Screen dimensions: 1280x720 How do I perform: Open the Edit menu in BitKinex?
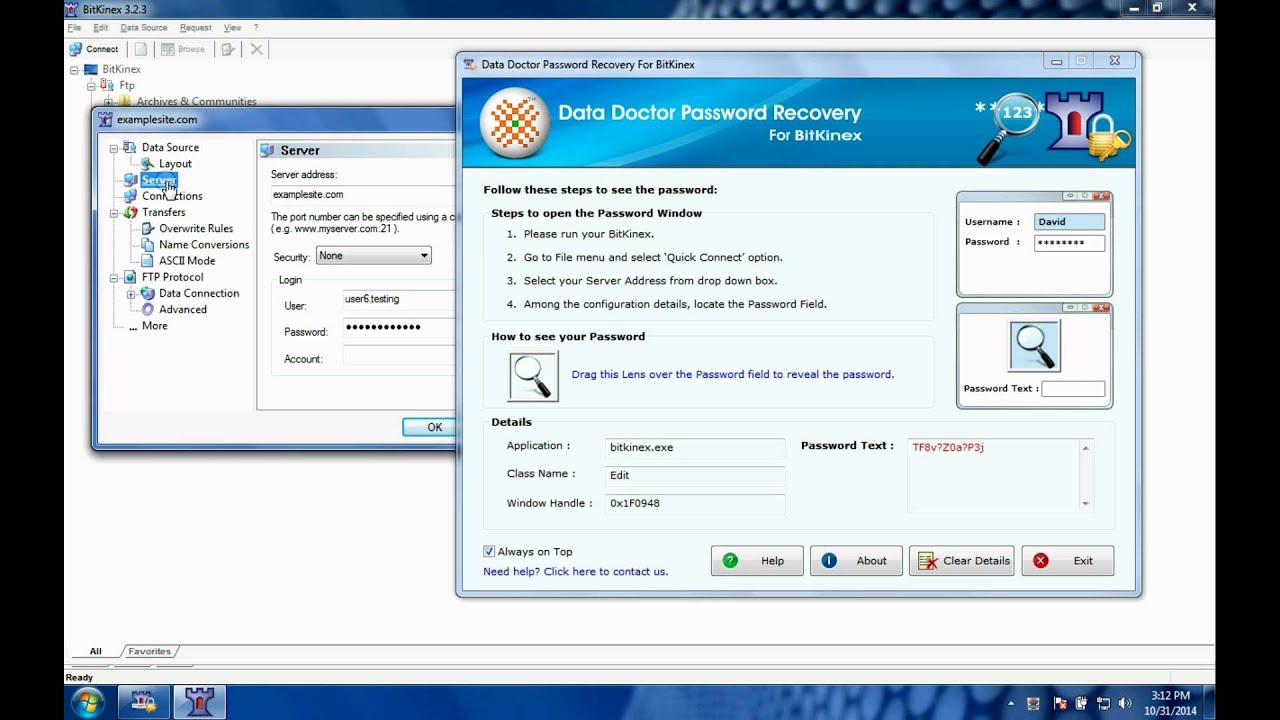tap(101, 28)
